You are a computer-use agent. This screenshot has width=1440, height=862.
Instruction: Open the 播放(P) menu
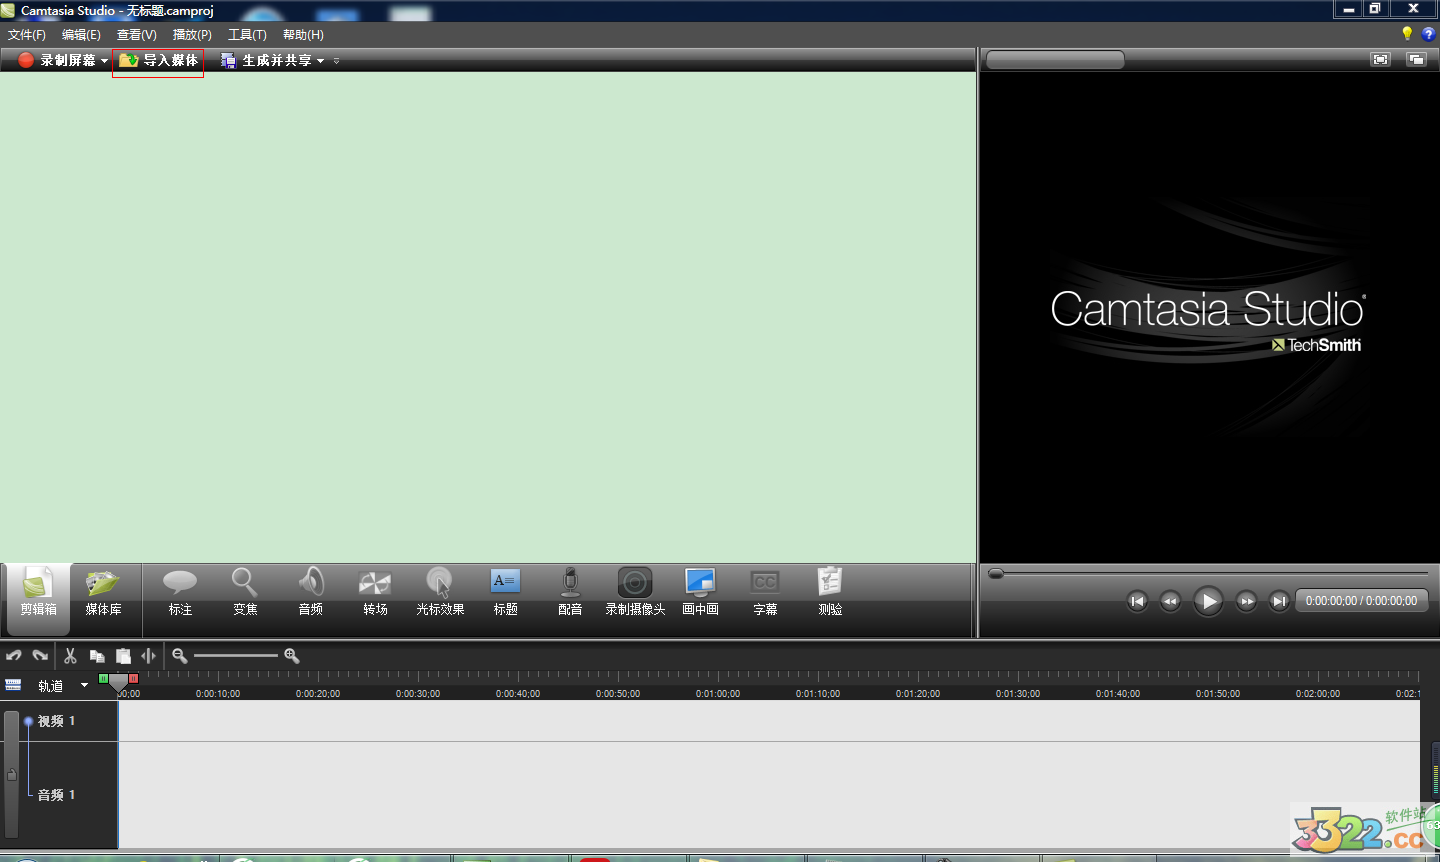tap(192, 35)
